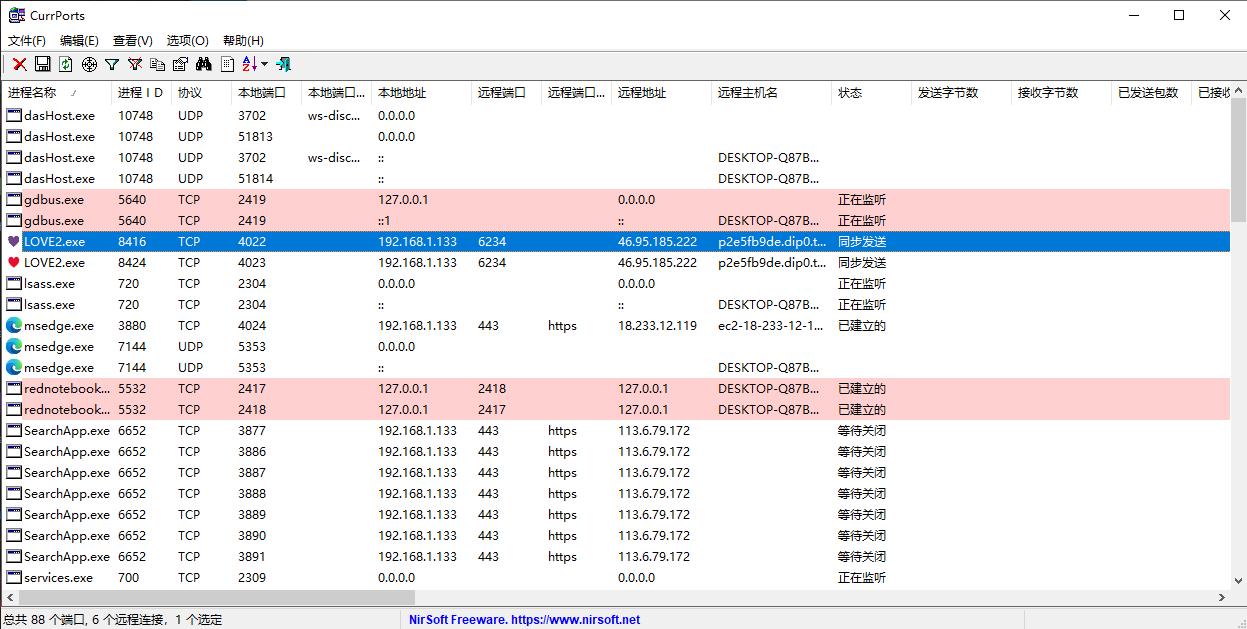
Task: Click the window icon of rednotebook row port 2417
Action: (x=14, y=389)
